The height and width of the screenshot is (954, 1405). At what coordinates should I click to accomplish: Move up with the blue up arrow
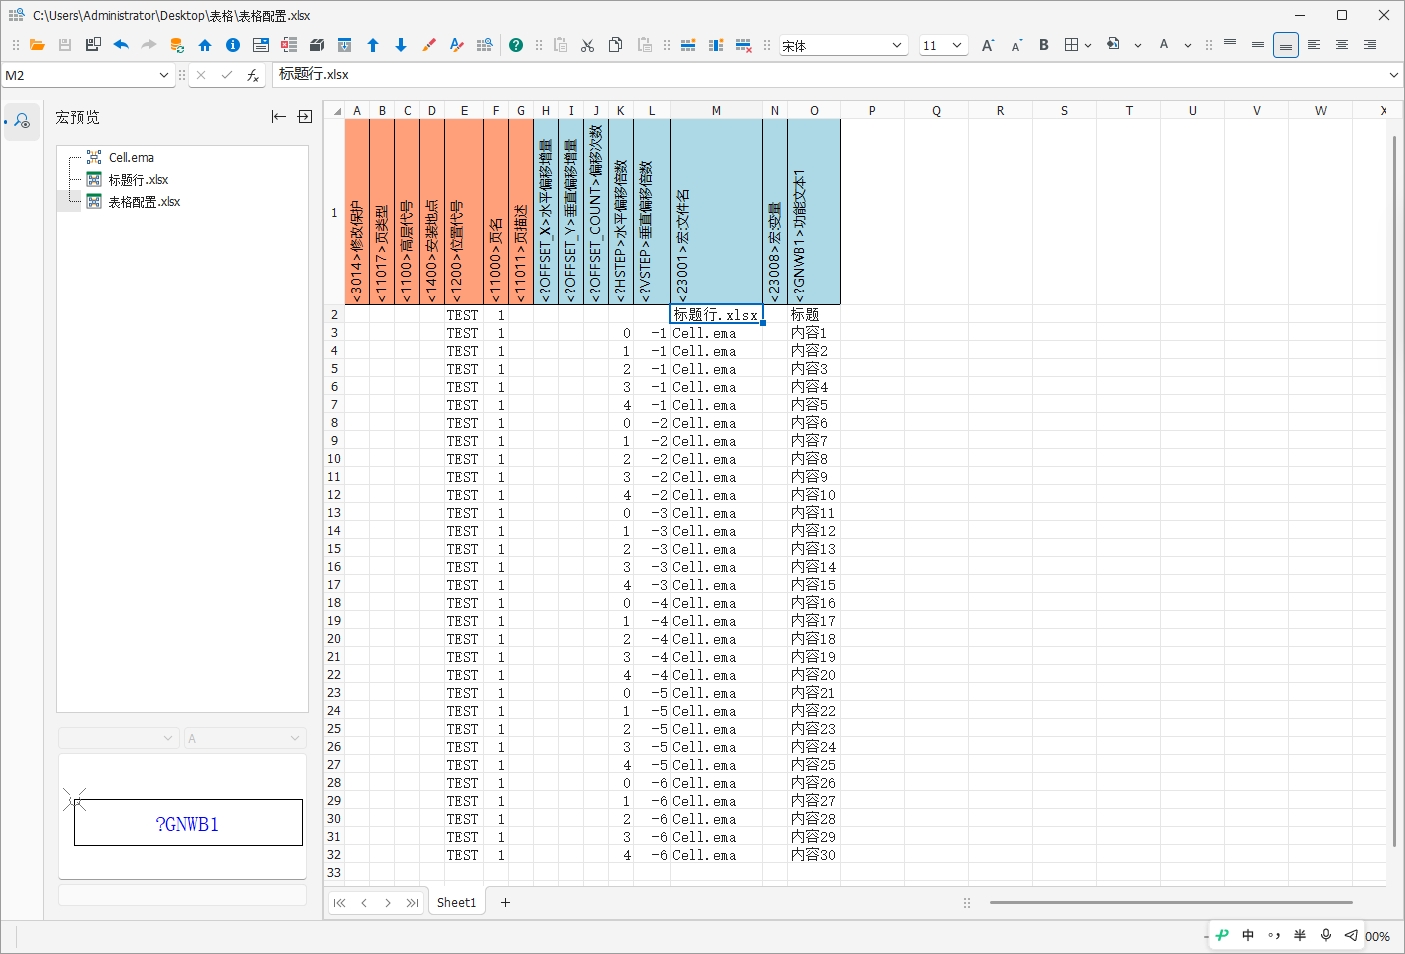click(373, 45)
